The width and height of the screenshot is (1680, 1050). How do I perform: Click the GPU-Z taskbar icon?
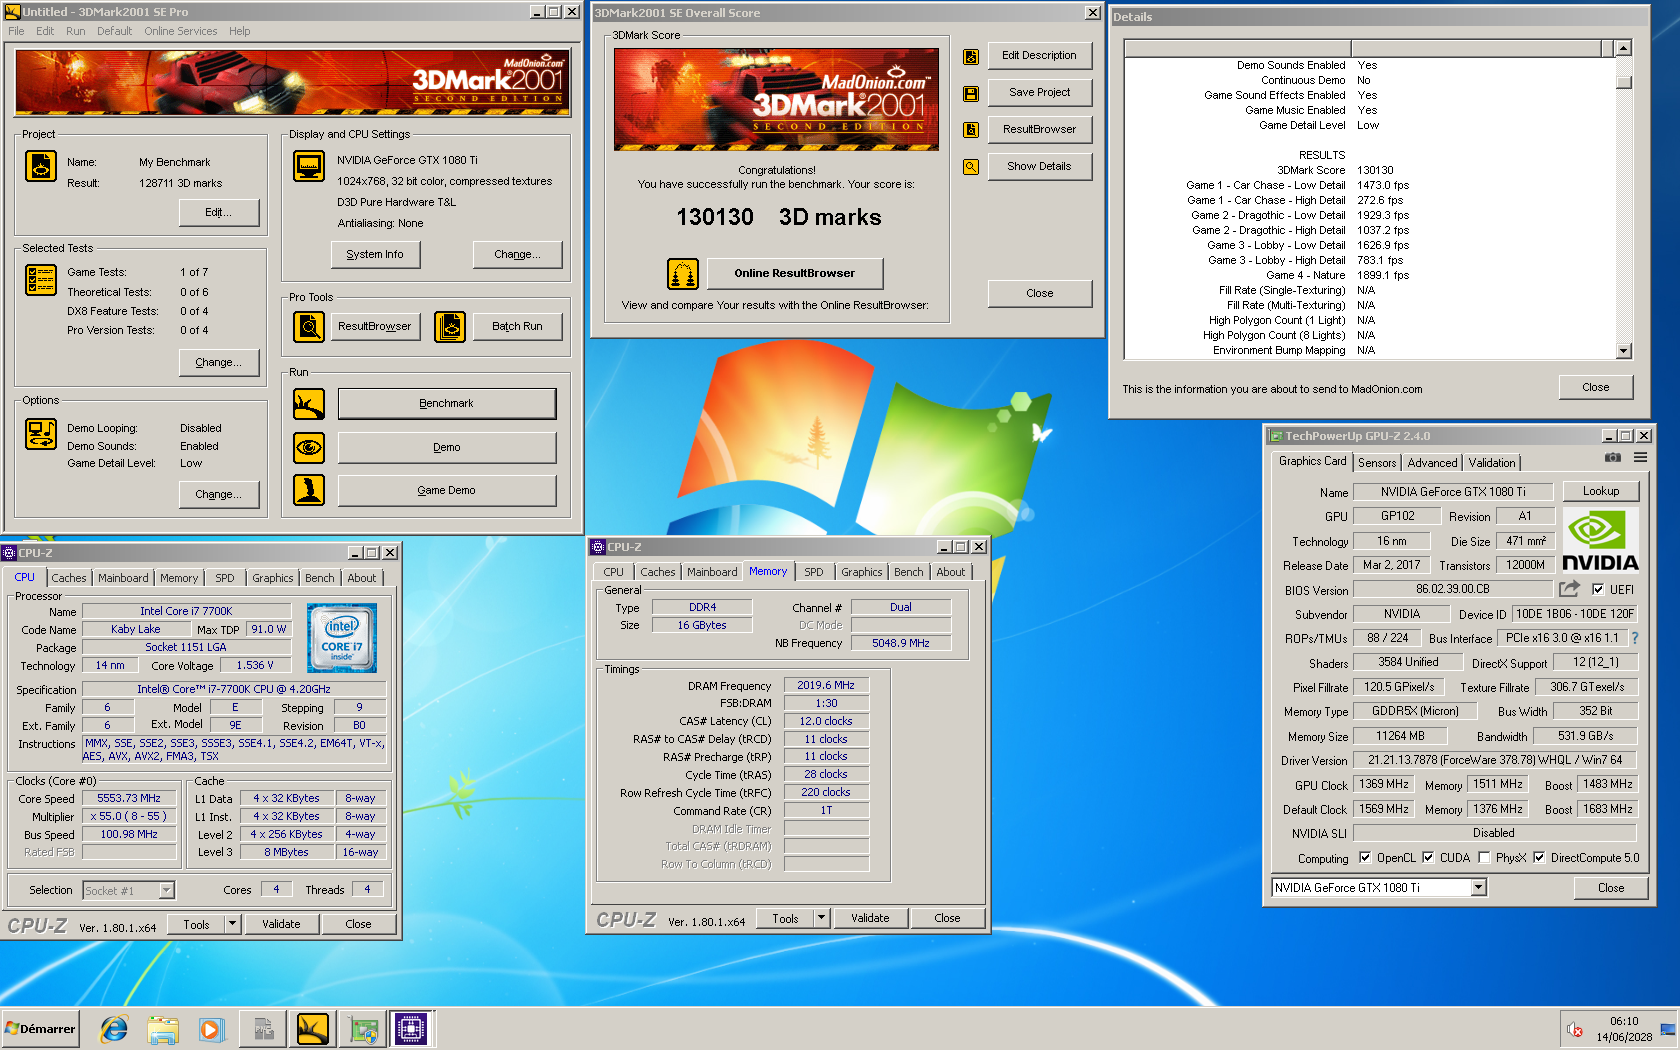[363, 1028]
